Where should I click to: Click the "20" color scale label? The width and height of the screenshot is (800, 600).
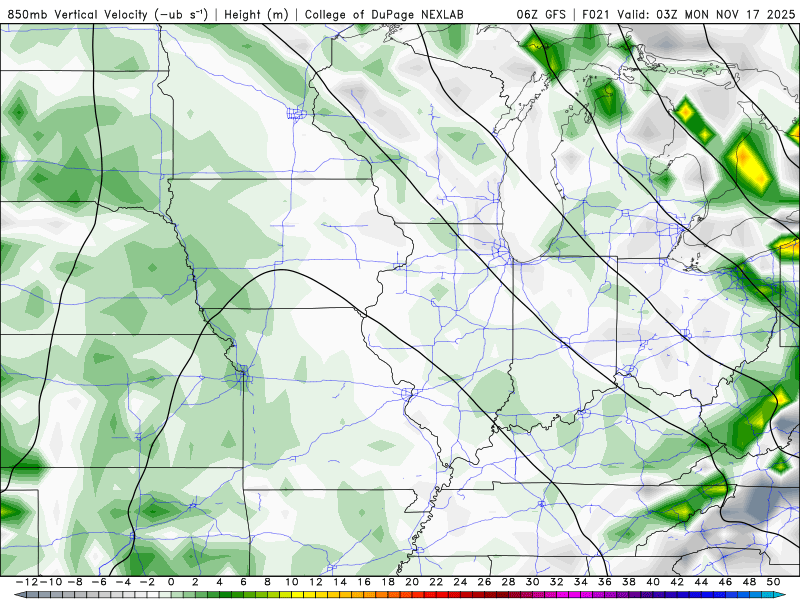[x=412, y=582]
